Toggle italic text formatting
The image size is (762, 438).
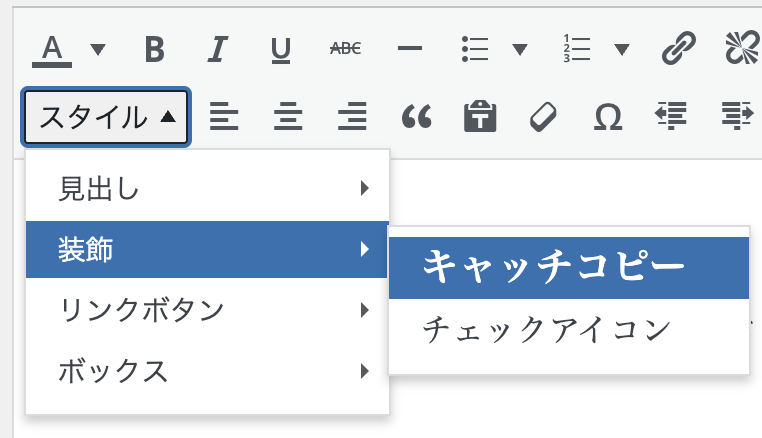tap(217, 49)
